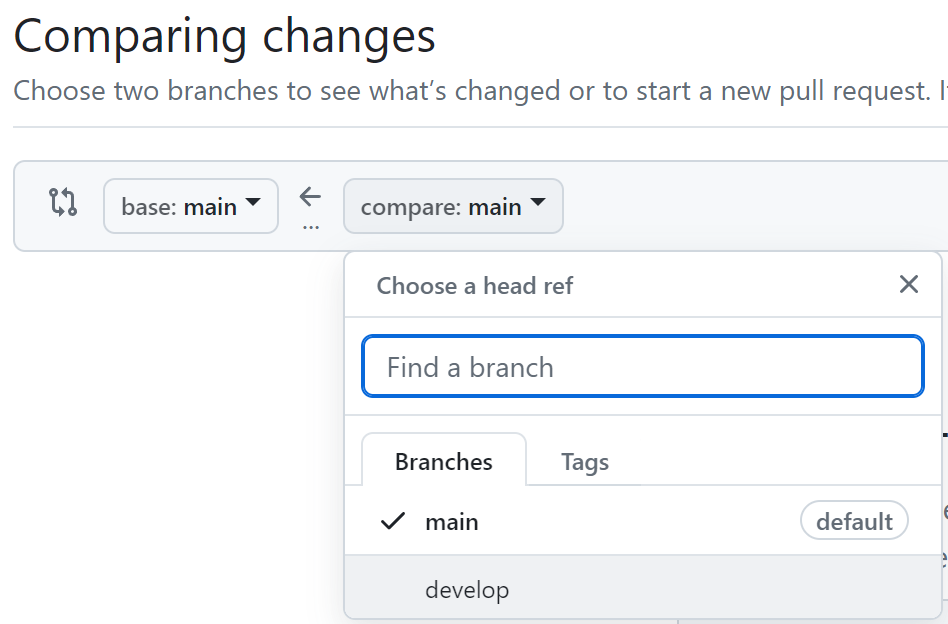This screenshot has width=948, height=624.
Task: Click the Comparing changes heading
Action: click(224, 36)
